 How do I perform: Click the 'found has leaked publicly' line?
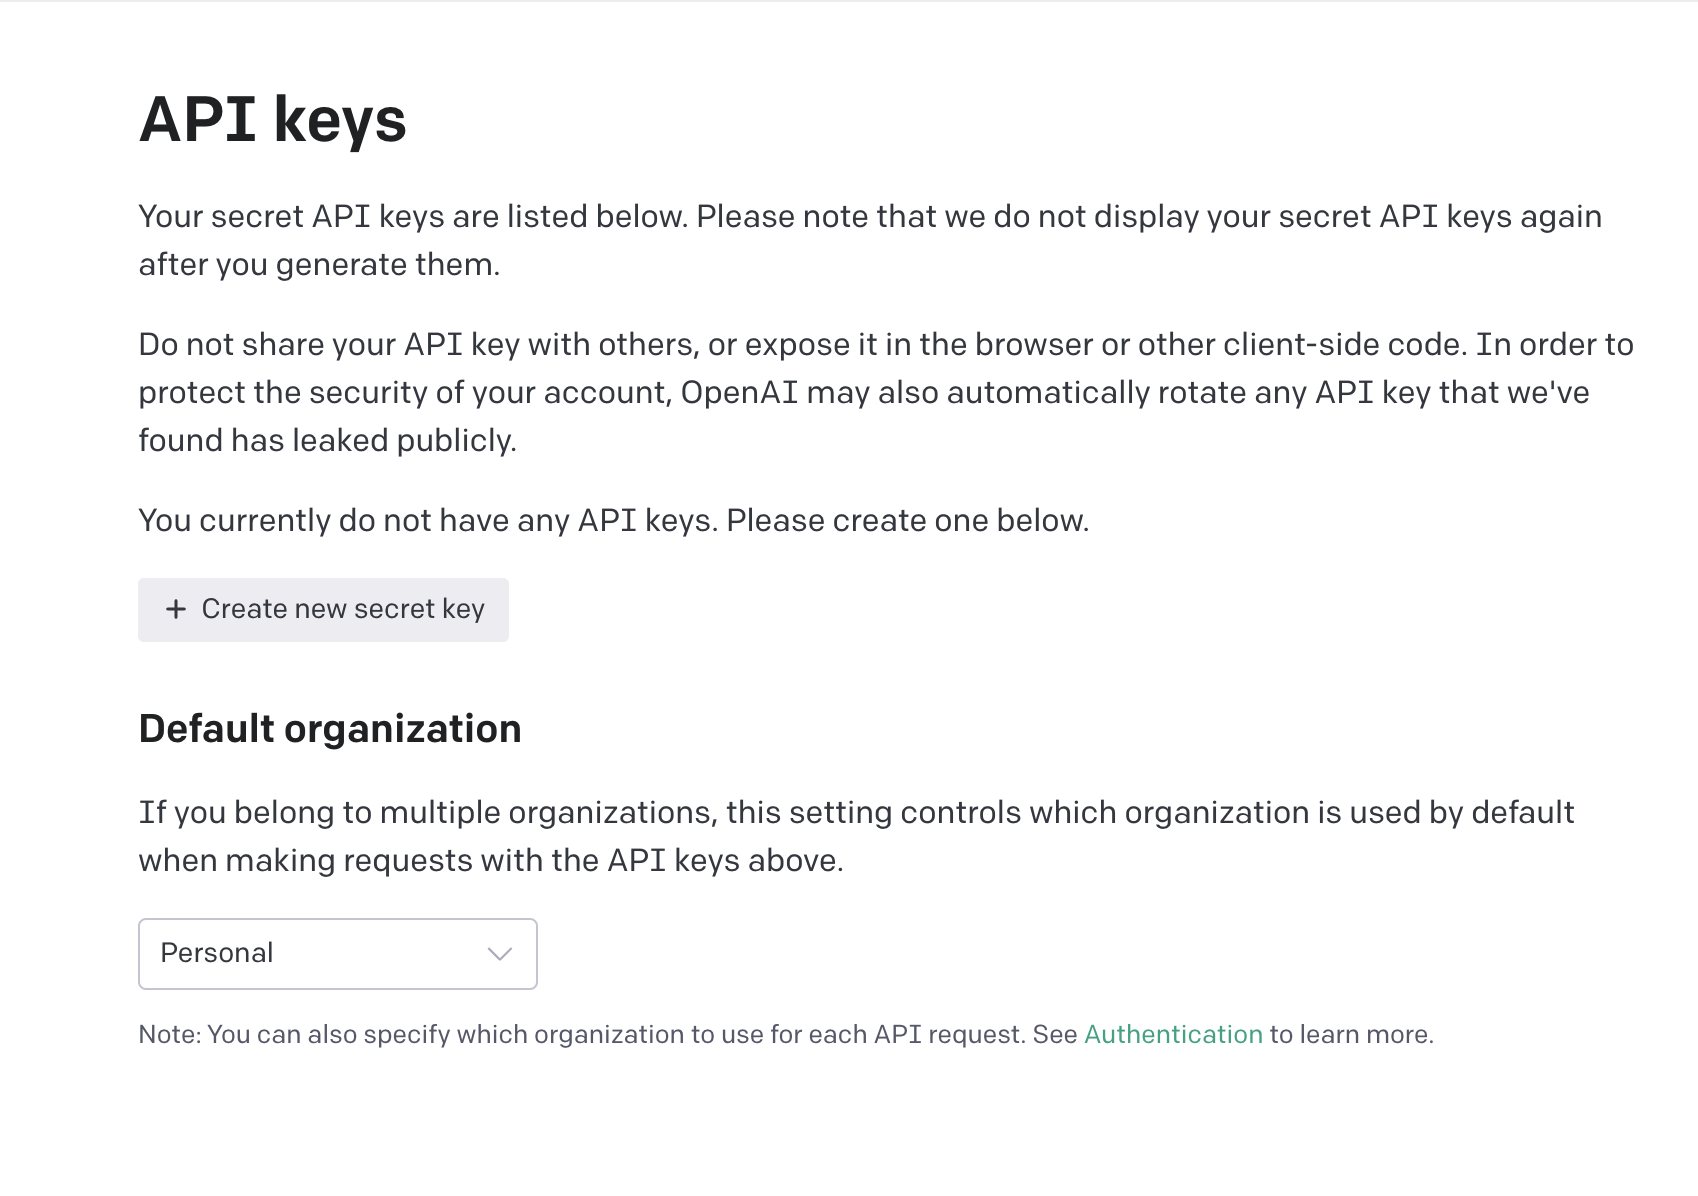327,441
